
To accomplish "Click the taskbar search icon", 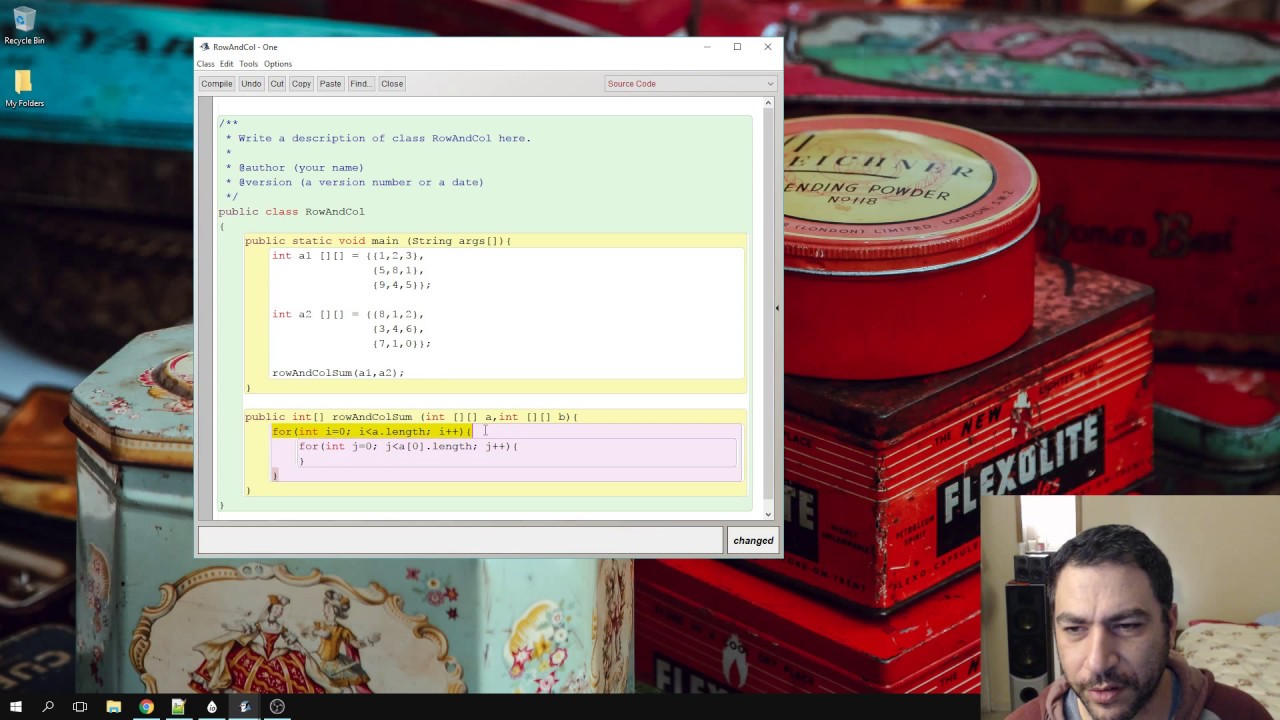I will pos(48,707).
